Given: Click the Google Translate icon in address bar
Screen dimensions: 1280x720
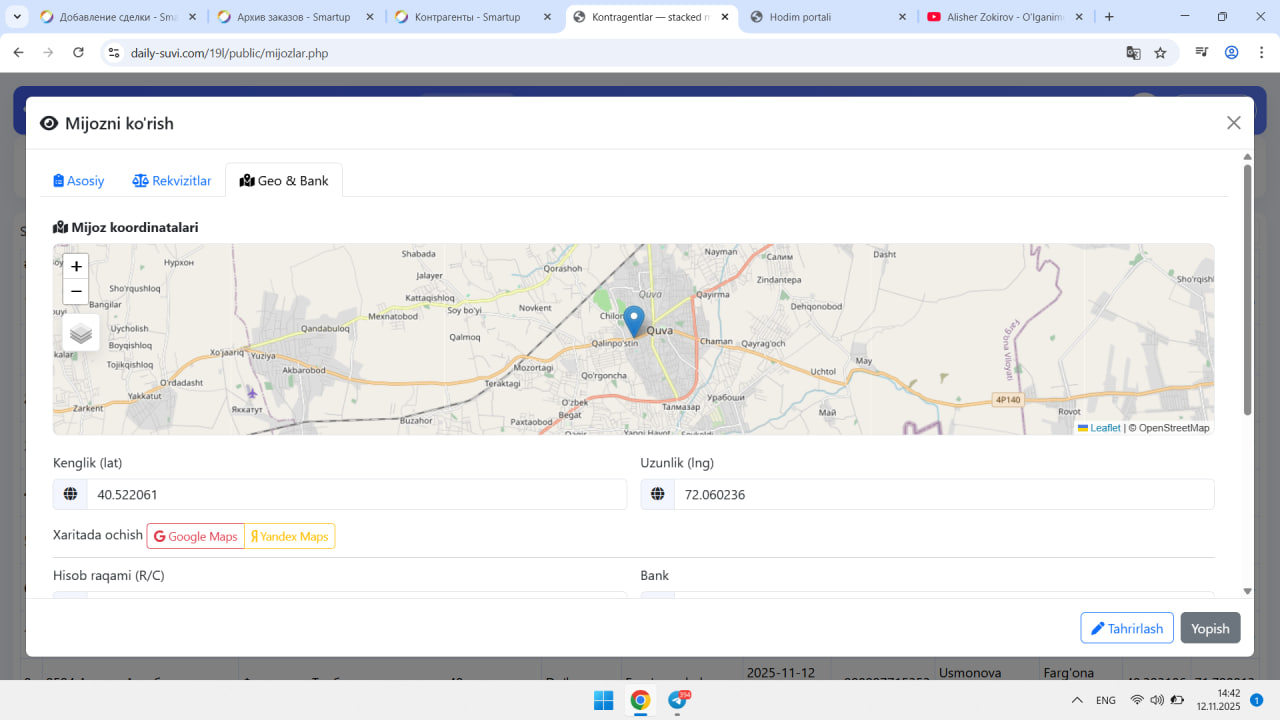Looking at the screenshot, I should [1133, 53].
